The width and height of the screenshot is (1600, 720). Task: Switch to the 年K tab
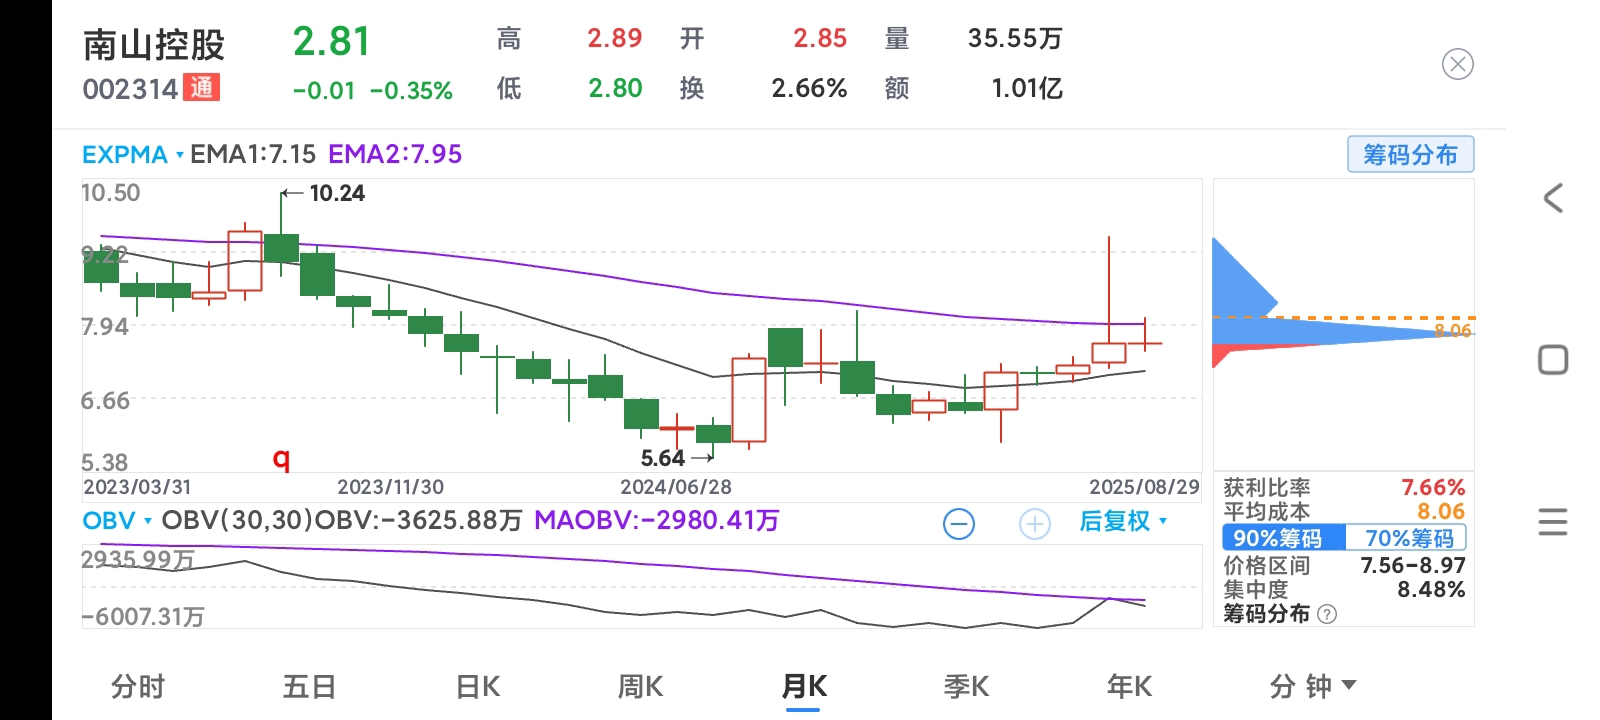1129,686
